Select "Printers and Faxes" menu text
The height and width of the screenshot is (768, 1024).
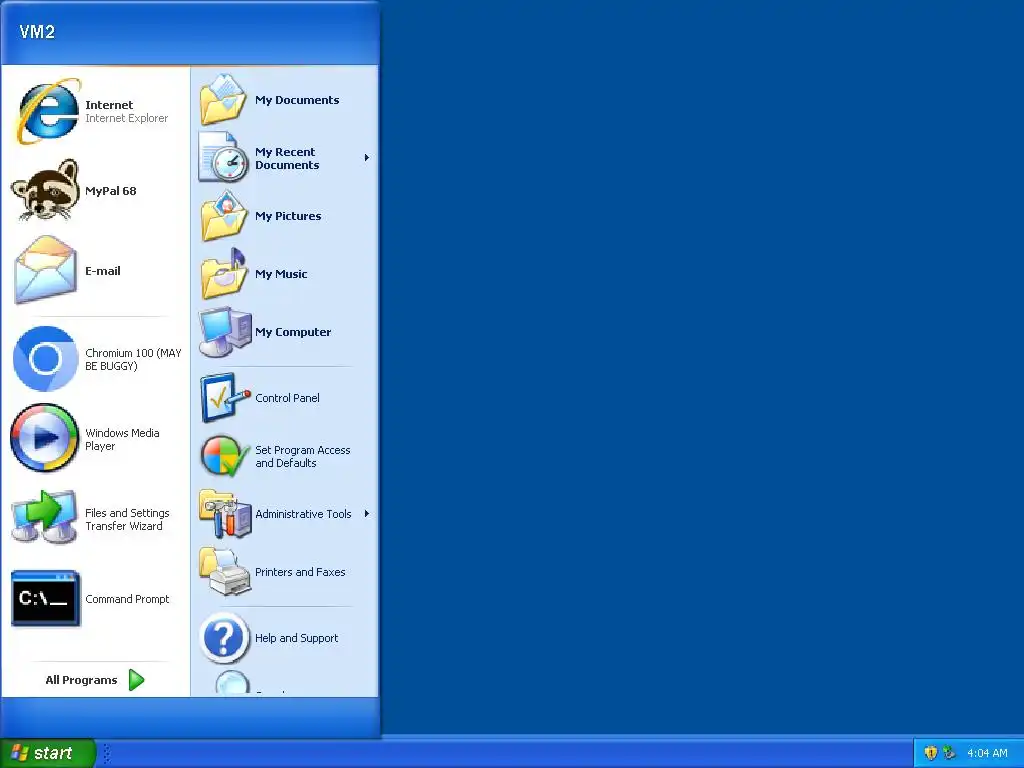[x=300, y=572]
